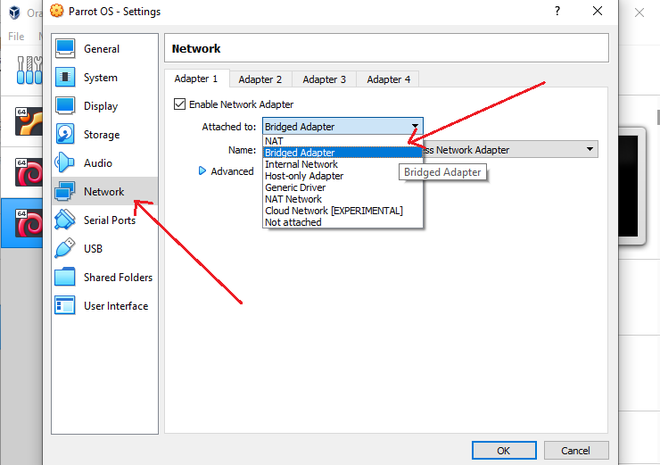Open the File menu in VirtualBox Manager
This screenshot has width=660, height=465.
16,37
